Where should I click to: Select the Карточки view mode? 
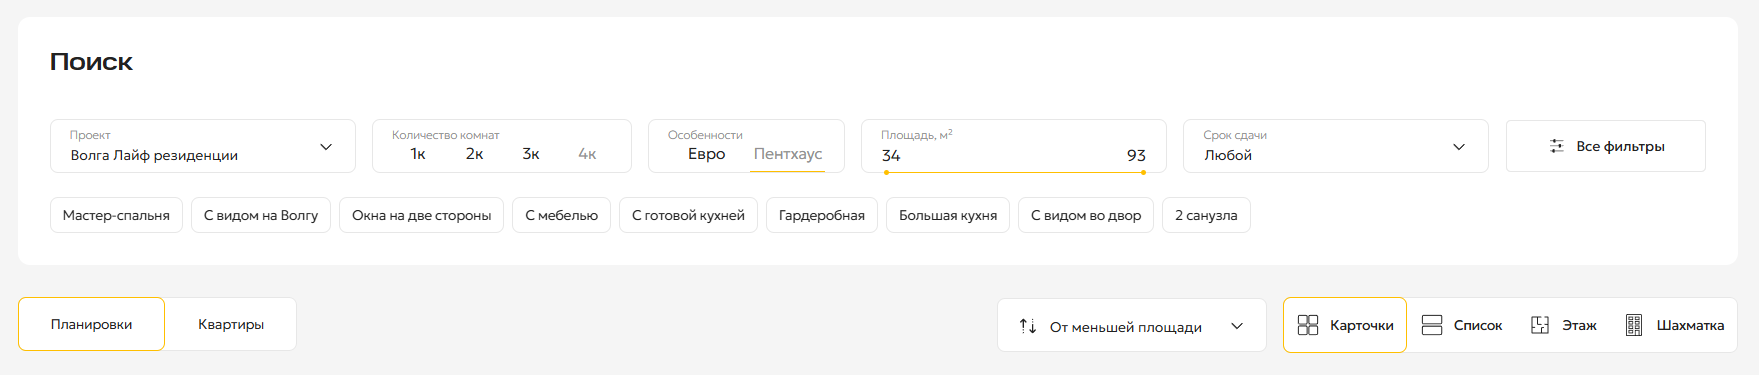pyautogui.click(x=1345, y=325)
